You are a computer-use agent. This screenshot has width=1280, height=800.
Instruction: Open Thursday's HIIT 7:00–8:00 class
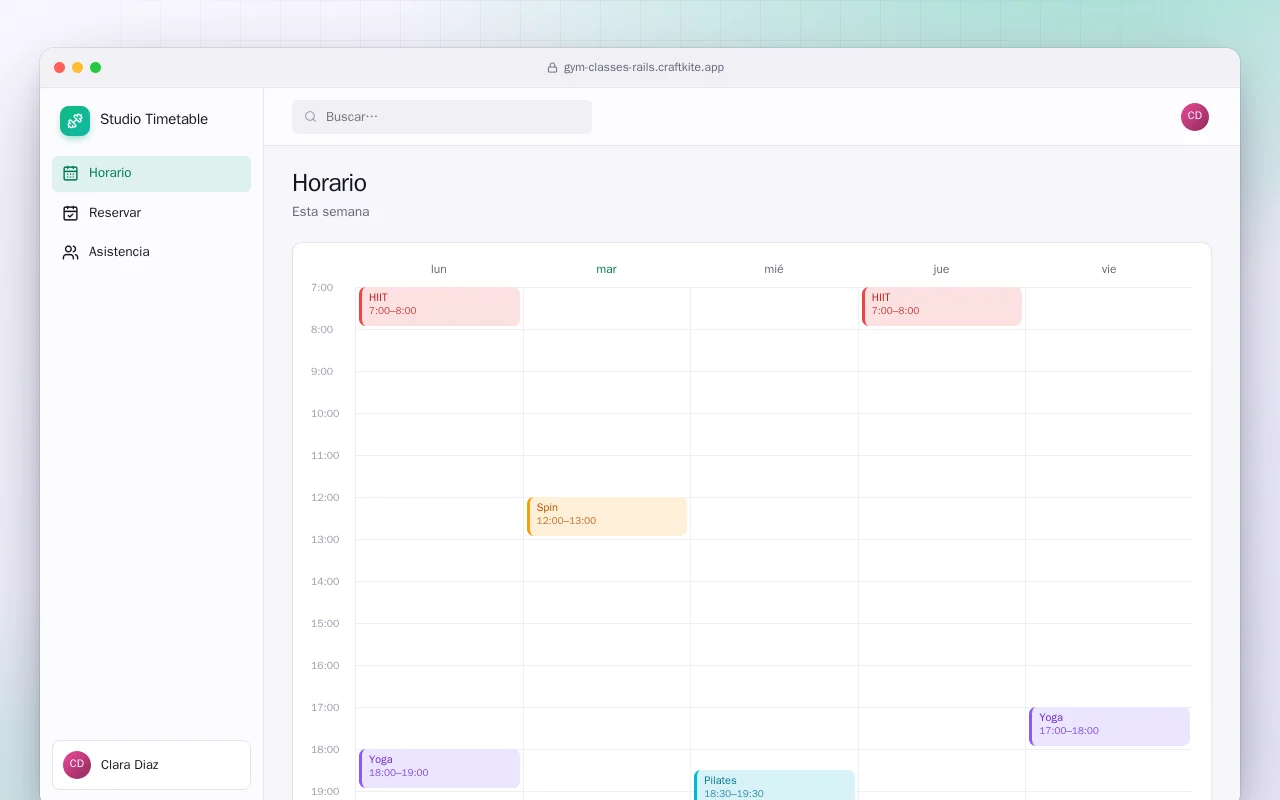pos(942,307)
